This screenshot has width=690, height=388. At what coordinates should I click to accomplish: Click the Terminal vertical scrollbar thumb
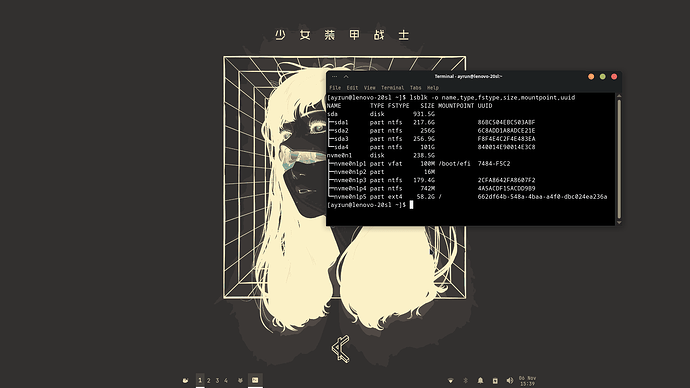pos(619,158)
